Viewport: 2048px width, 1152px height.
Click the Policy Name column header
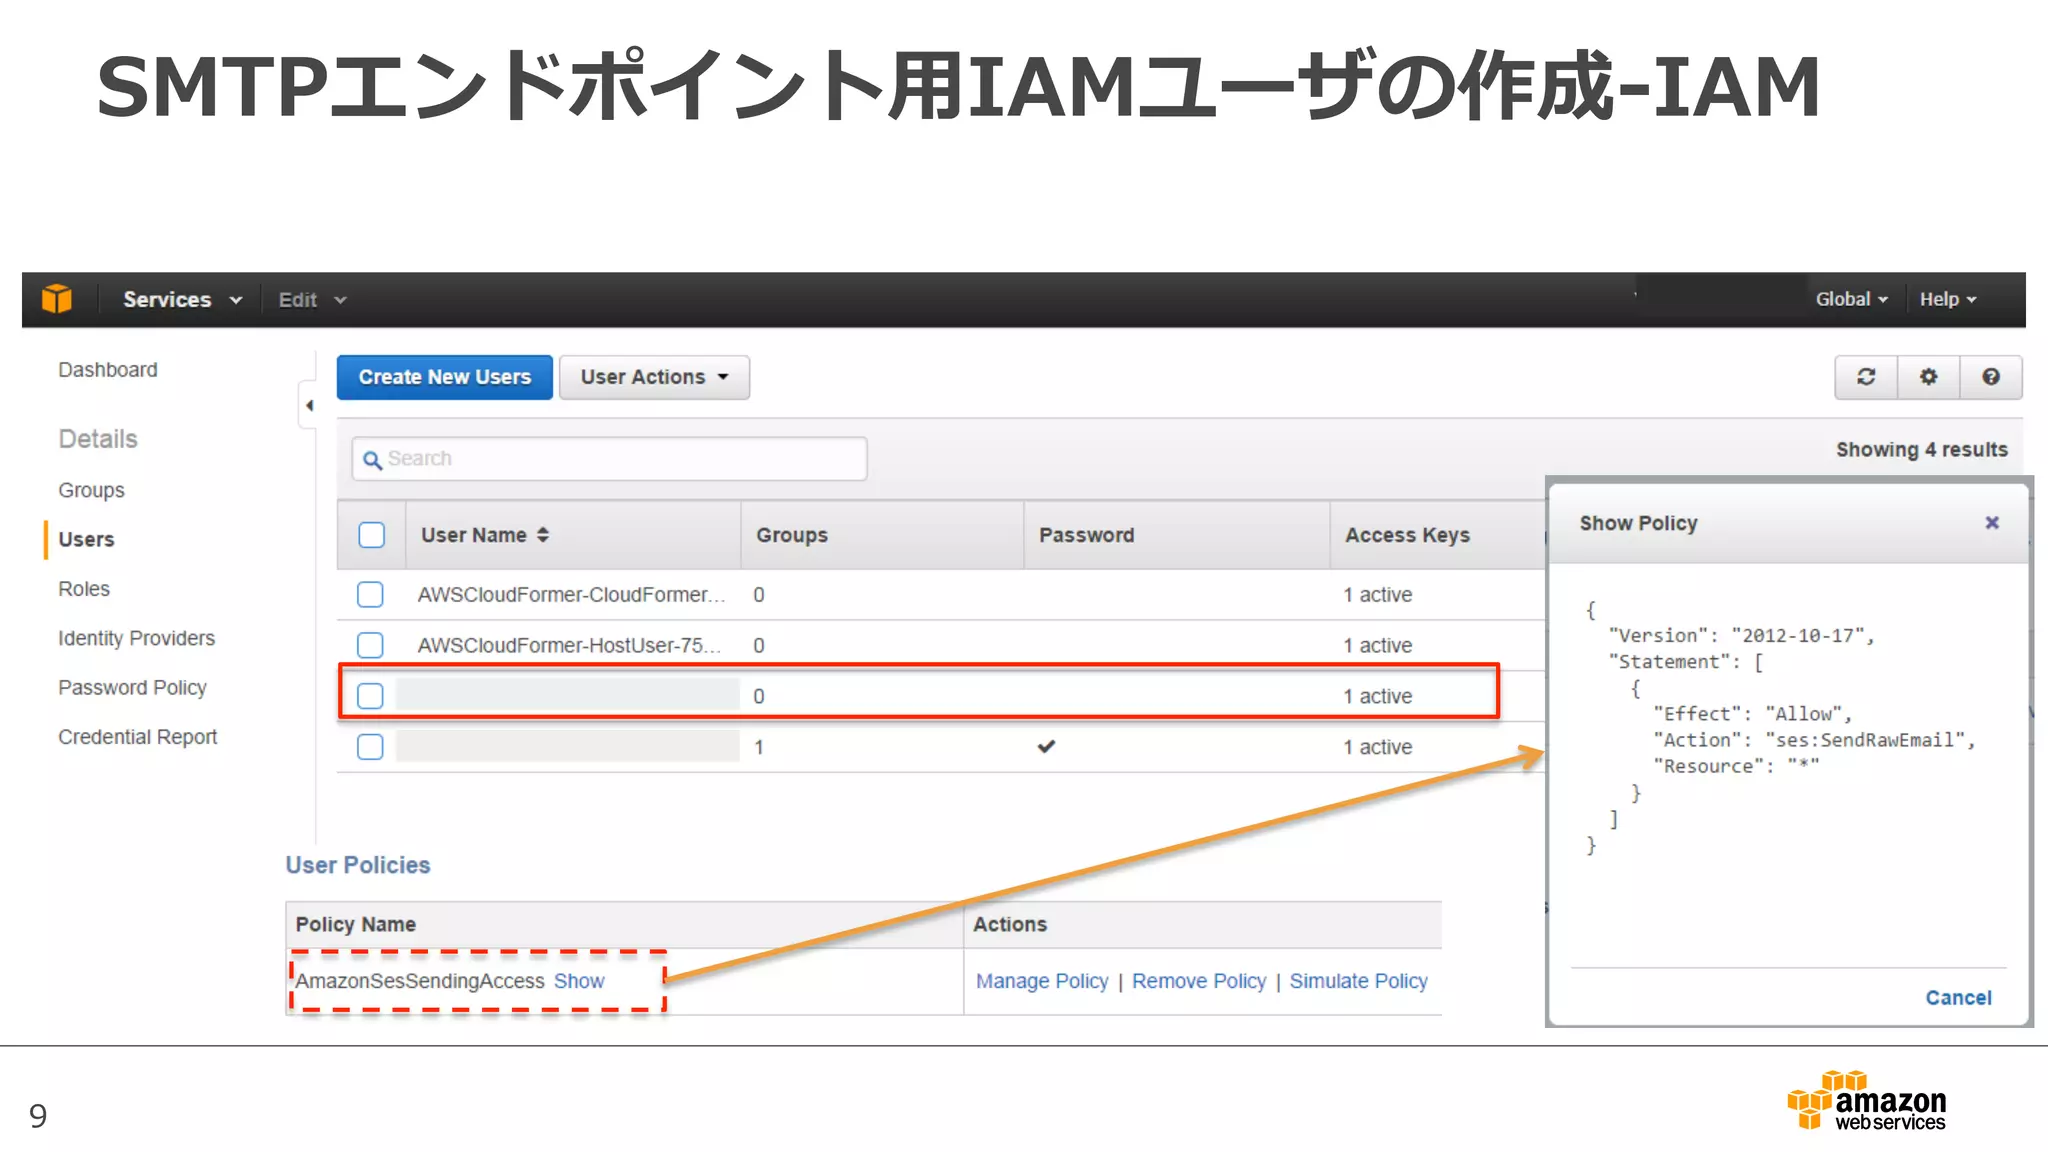pos(355,924)
